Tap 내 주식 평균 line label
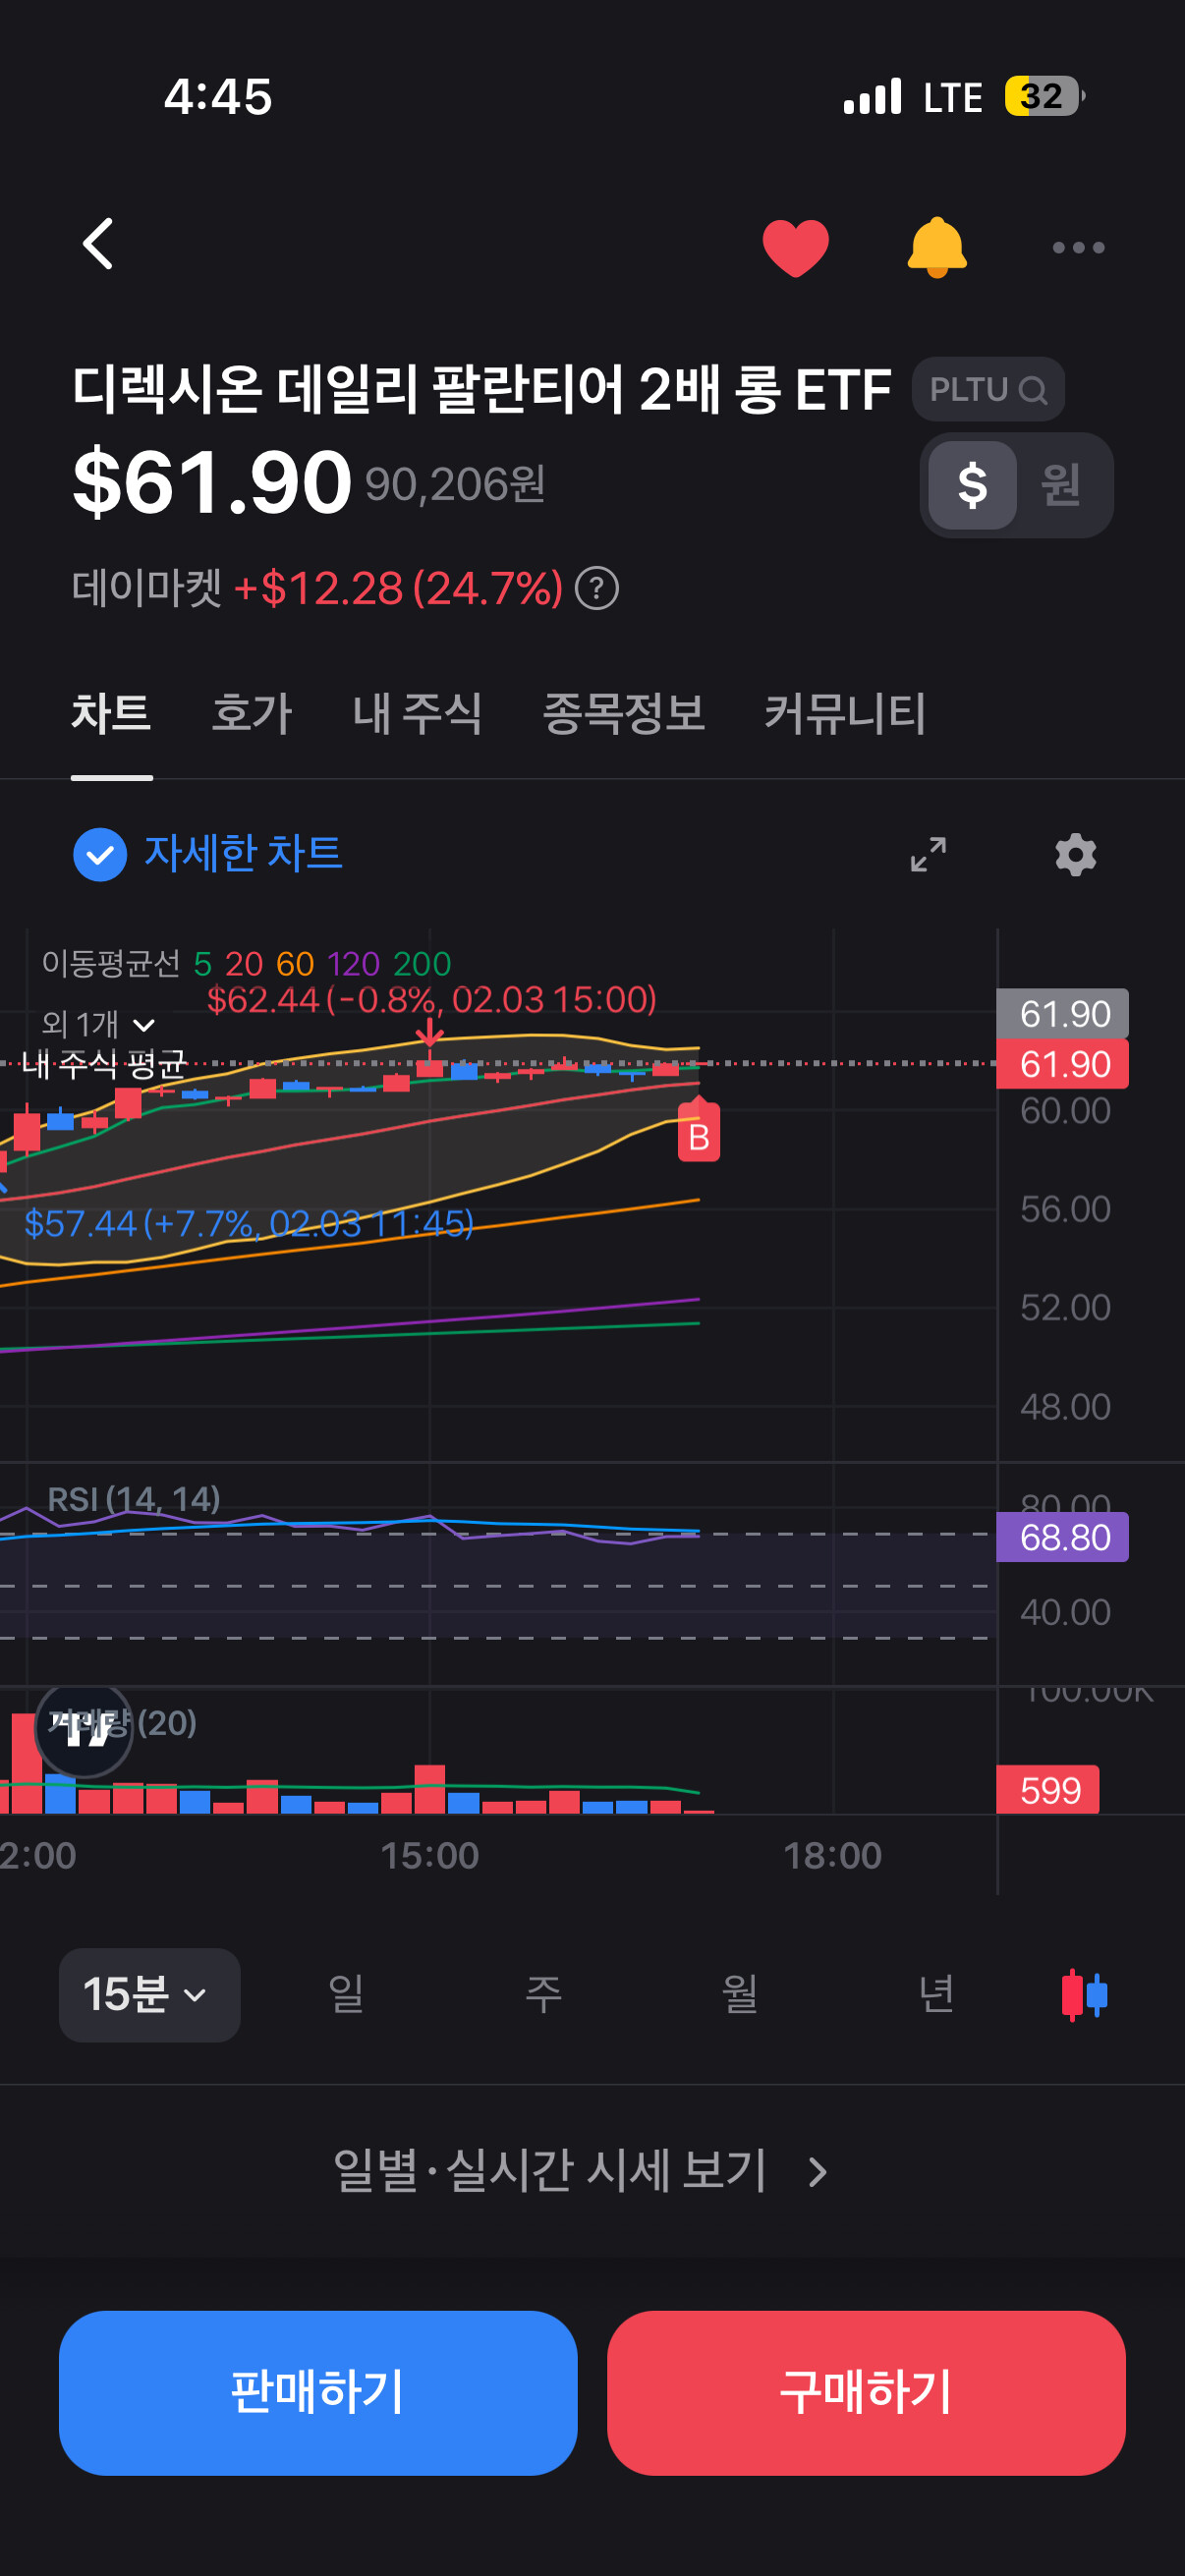The width and height of the screenshot is (1185, 2576). click(104, 1064)
